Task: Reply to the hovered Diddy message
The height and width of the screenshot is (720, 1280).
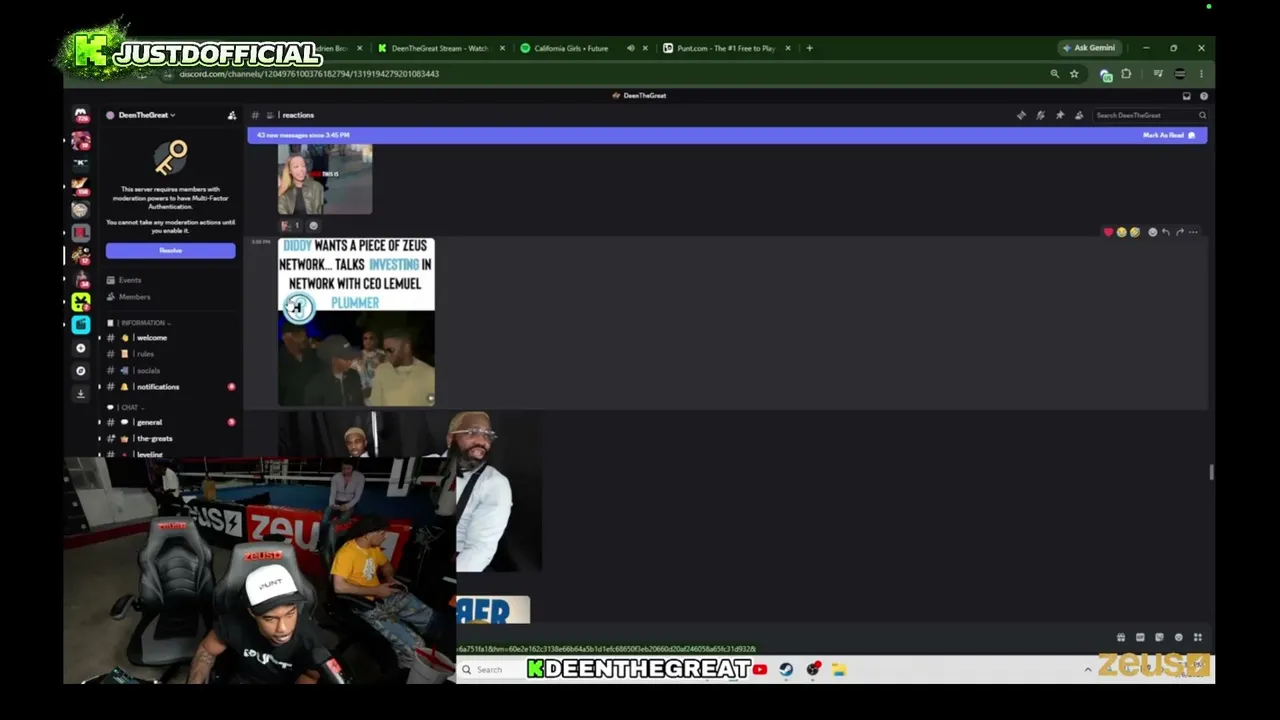Action: 1166,232
